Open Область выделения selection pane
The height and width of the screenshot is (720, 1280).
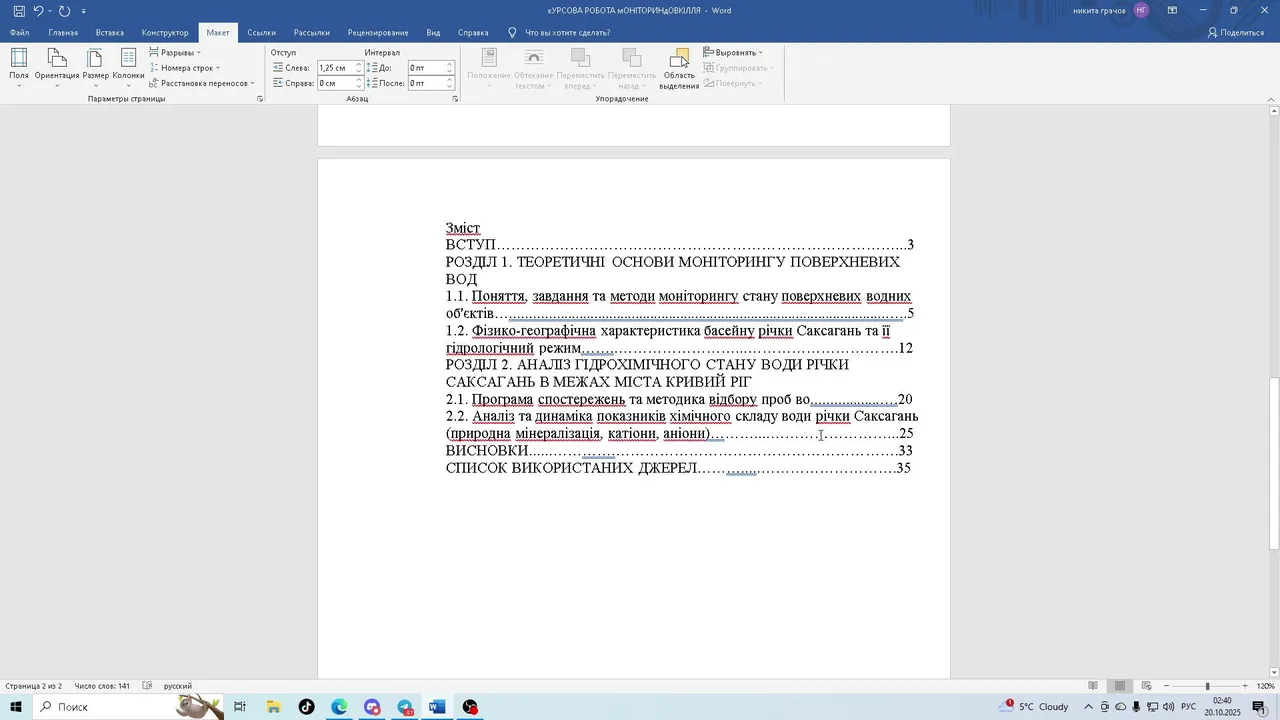tap(679, 69)
